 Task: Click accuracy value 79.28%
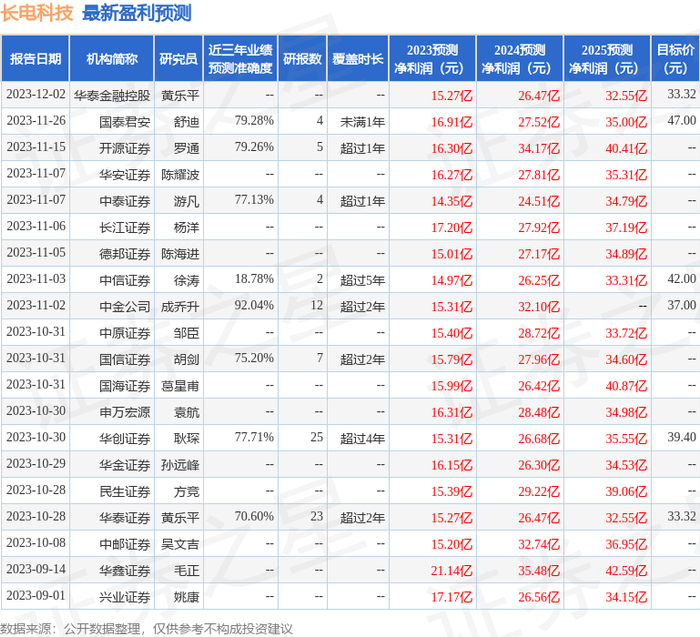[254, 121]
